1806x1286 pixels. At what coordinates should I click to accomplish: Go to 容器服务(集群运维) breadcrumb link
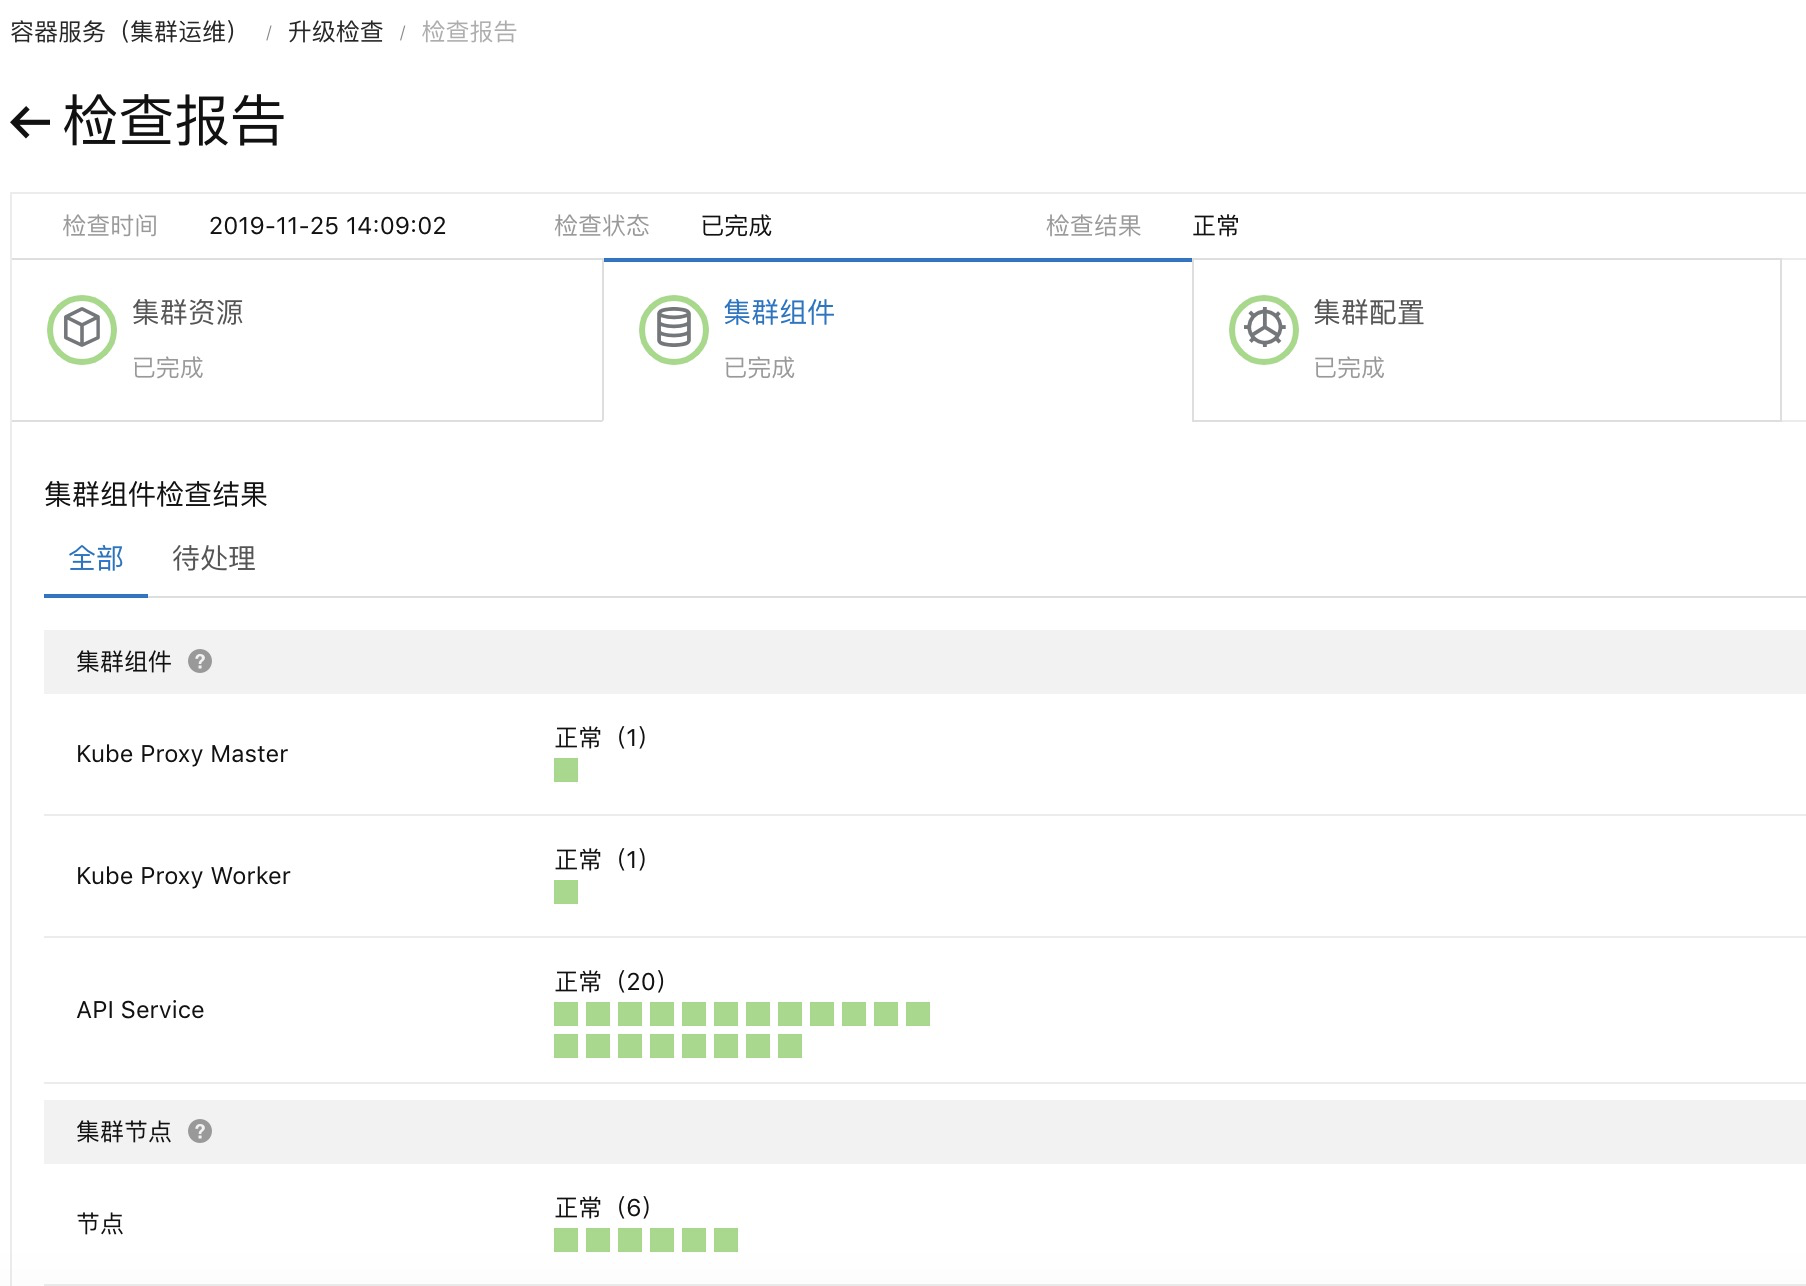[x=123, y=32]
